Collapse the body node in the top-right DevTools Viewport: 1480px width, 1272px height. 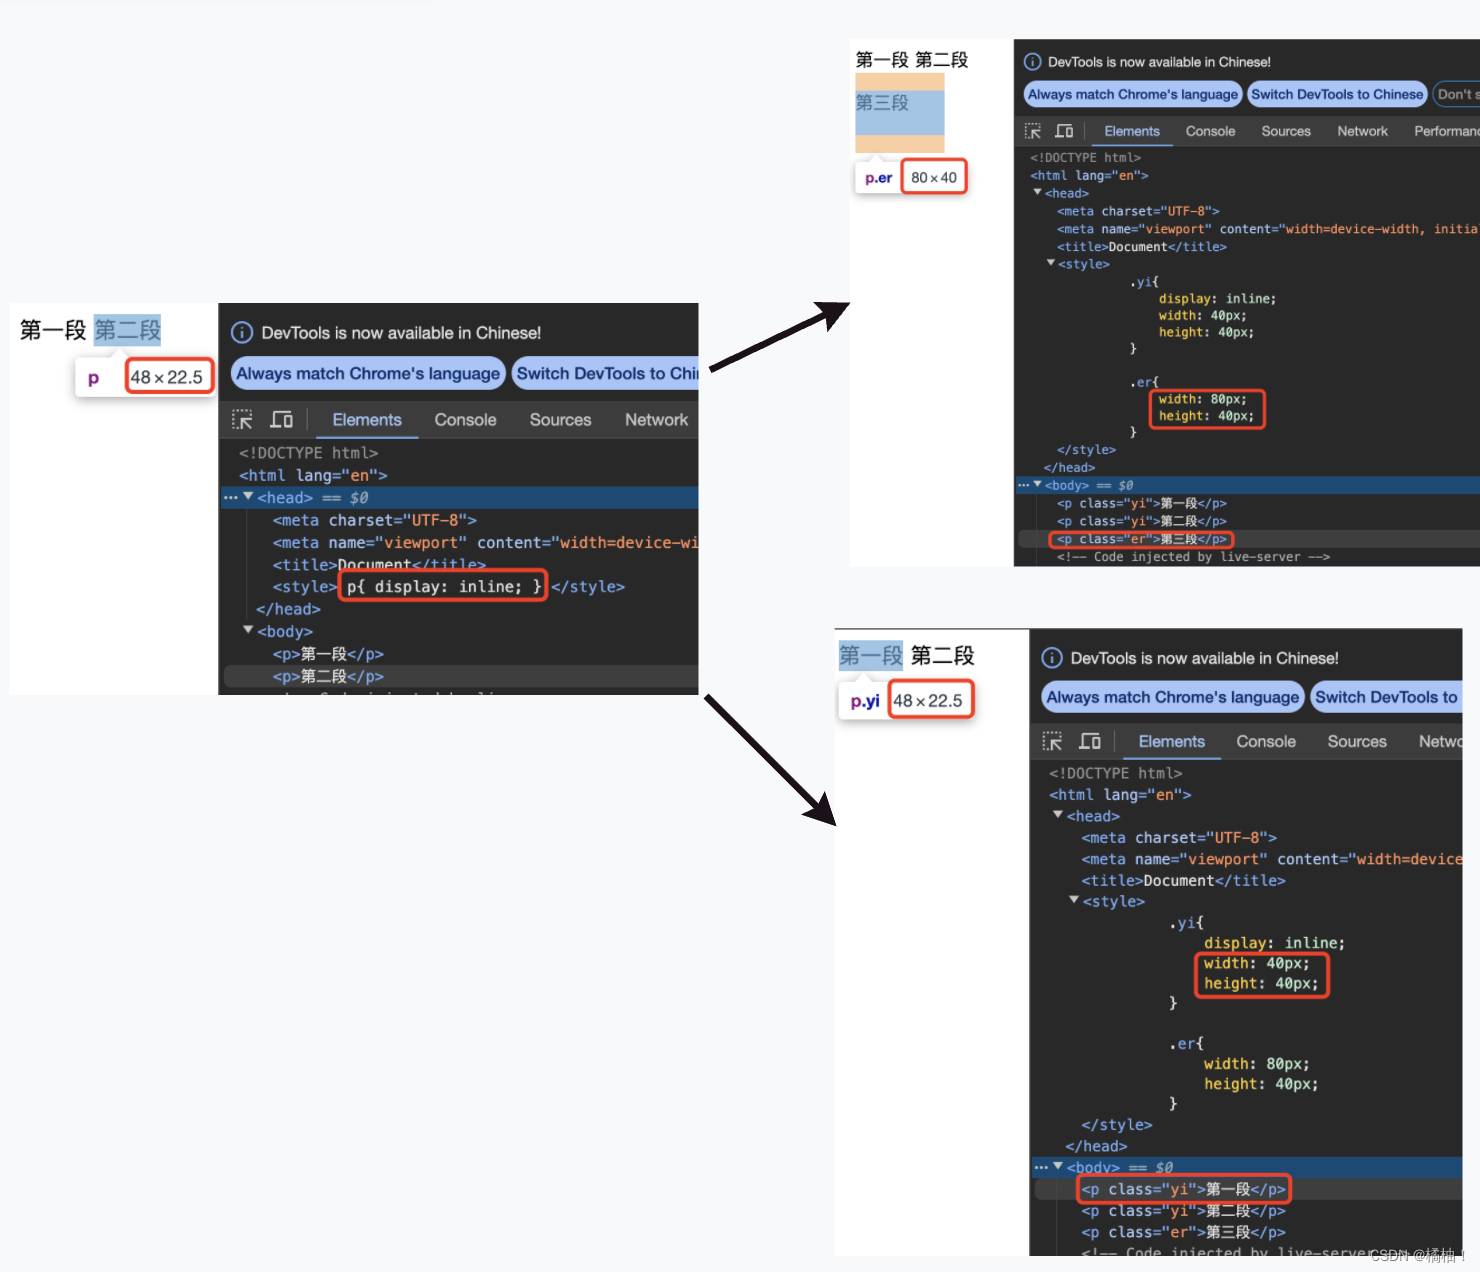pyautogui.click(x=1038, y=484)
